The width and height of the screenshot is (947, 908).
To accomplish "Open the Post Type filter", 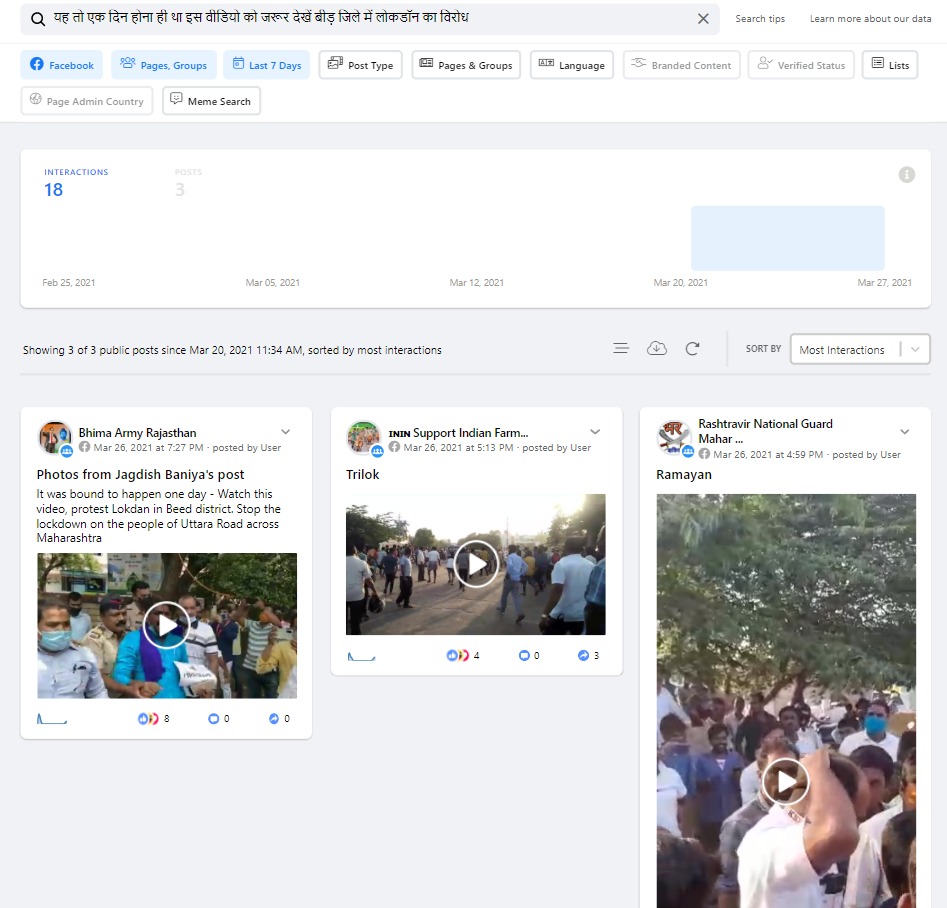I will (x=360, y=65).
